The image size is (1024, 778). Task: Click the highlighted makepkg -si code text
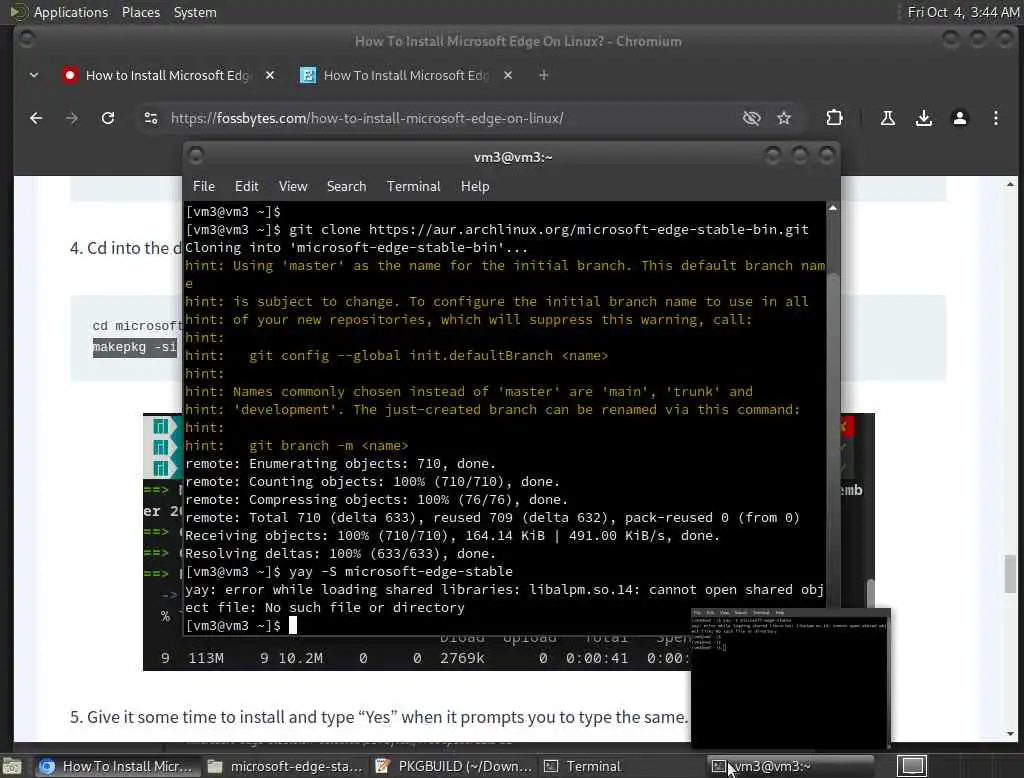(x=135, y=347)
